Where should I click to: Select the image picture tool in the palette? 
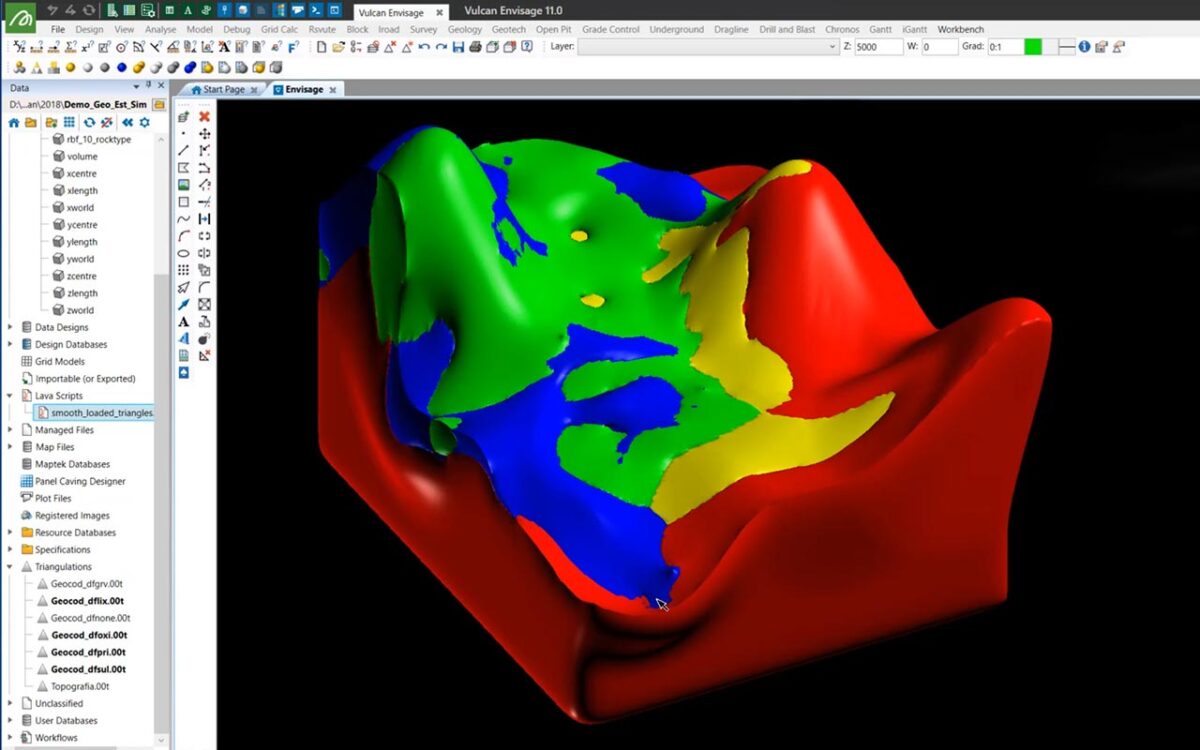[183, 185]
